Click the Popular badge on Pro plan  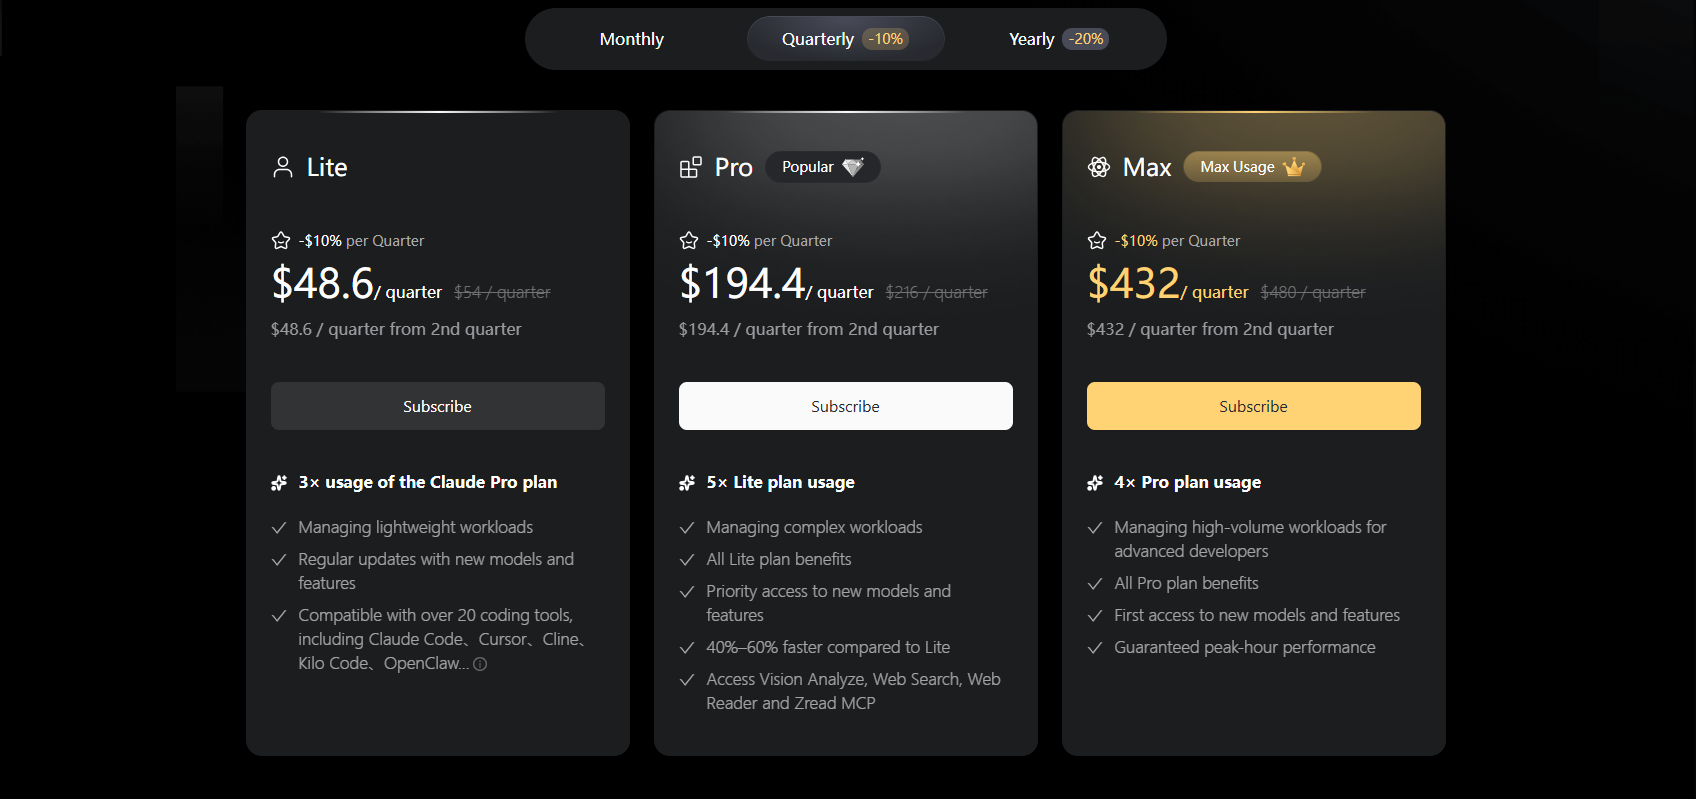[x=822, y=167]
